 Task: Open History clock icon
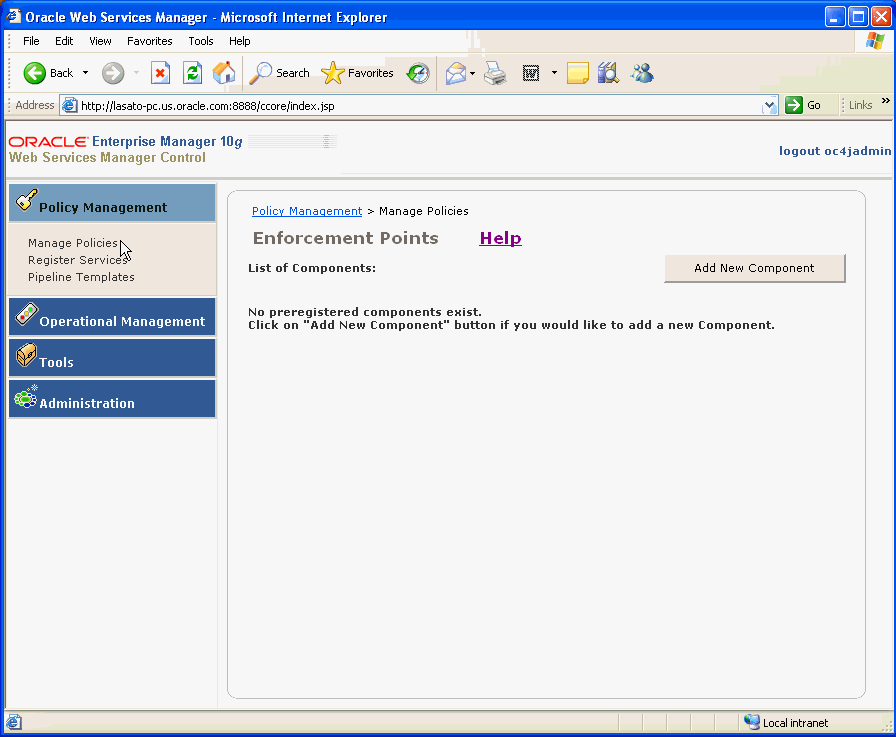pos(418,73)
